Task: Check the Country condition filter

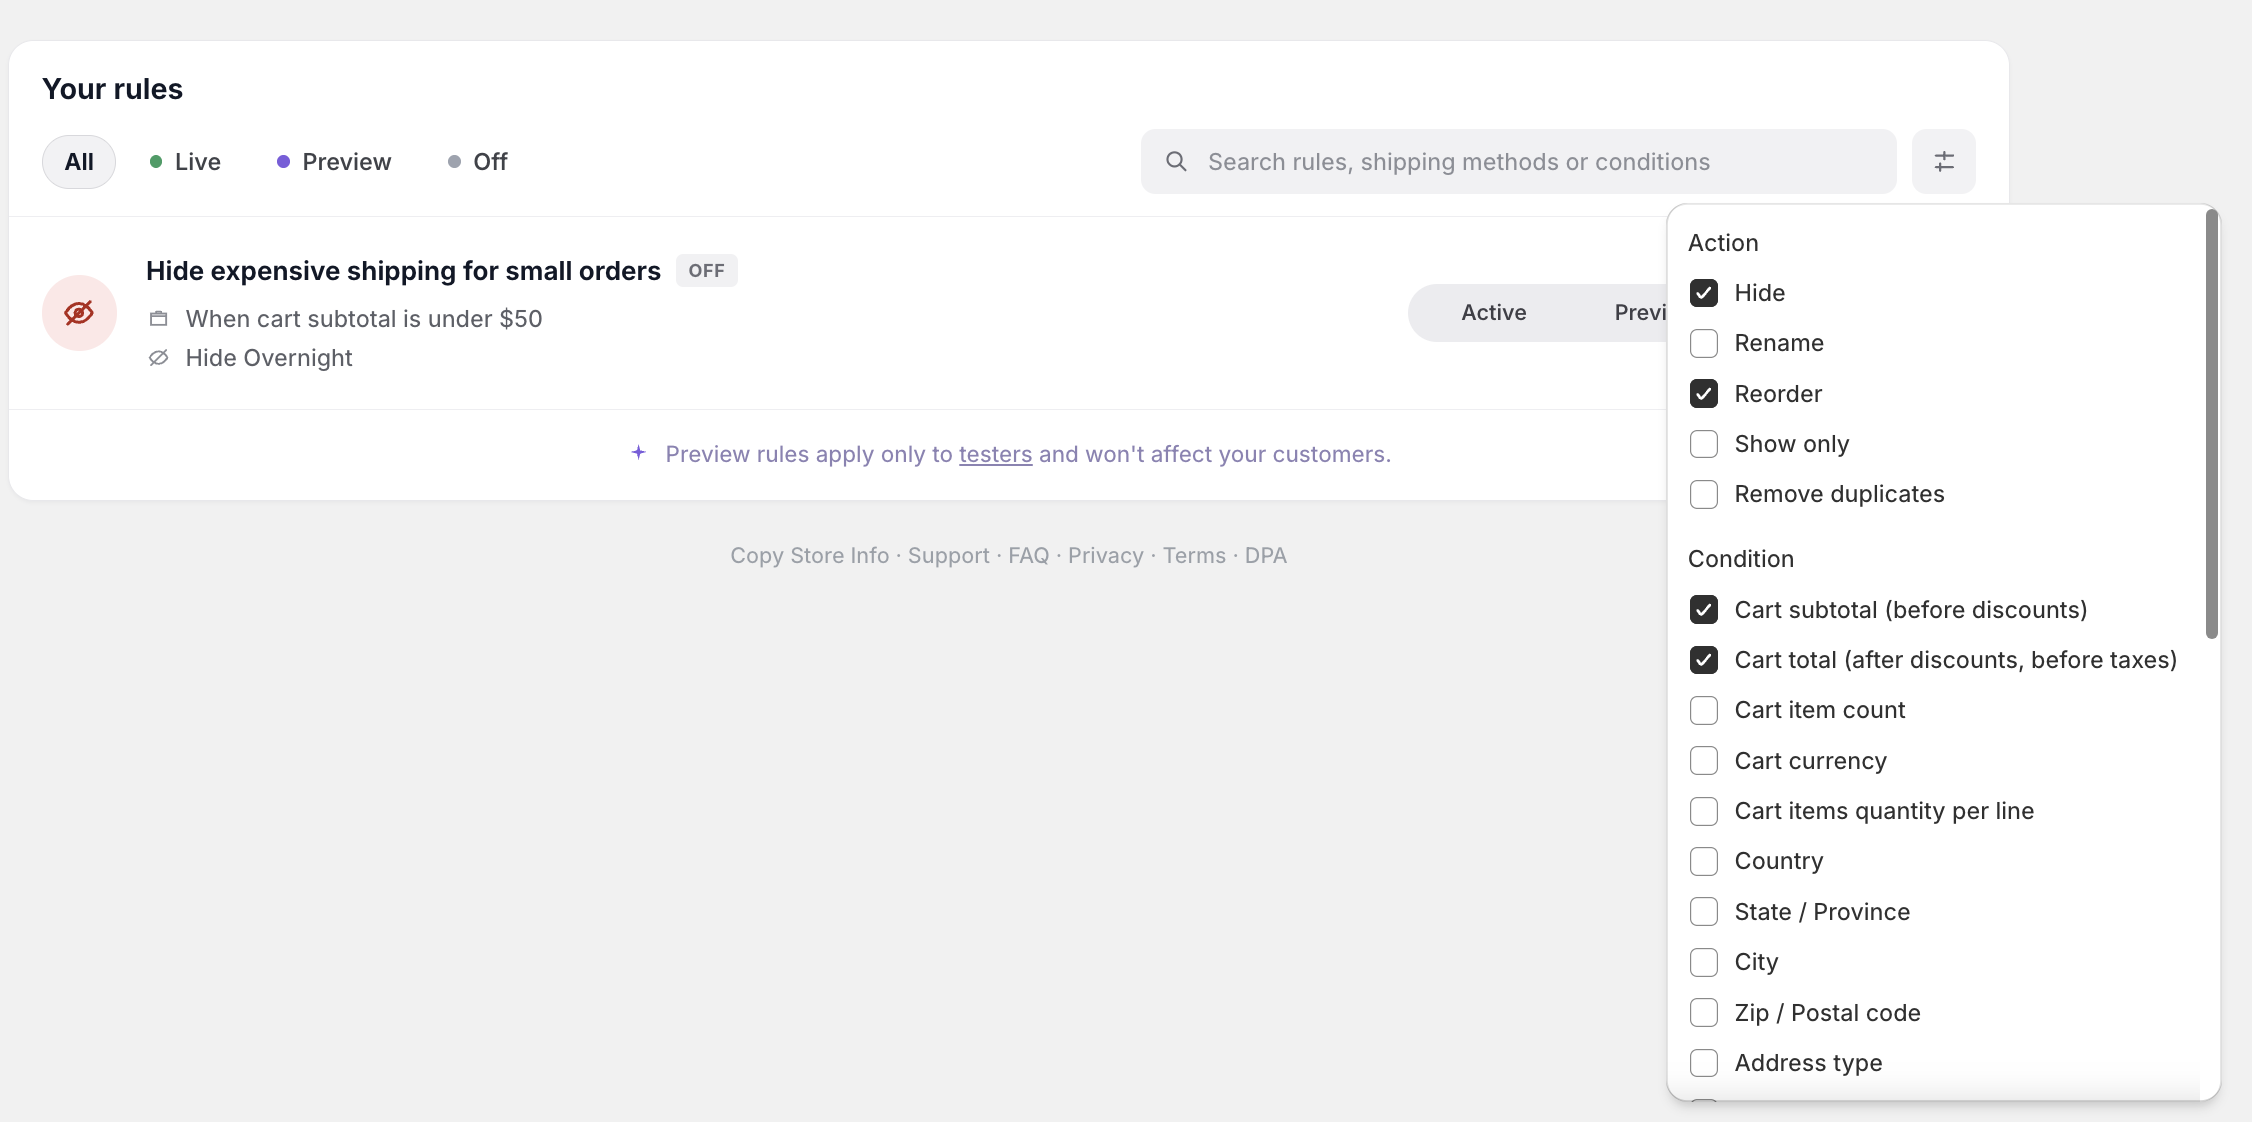Action: (x=1703, y=861)
